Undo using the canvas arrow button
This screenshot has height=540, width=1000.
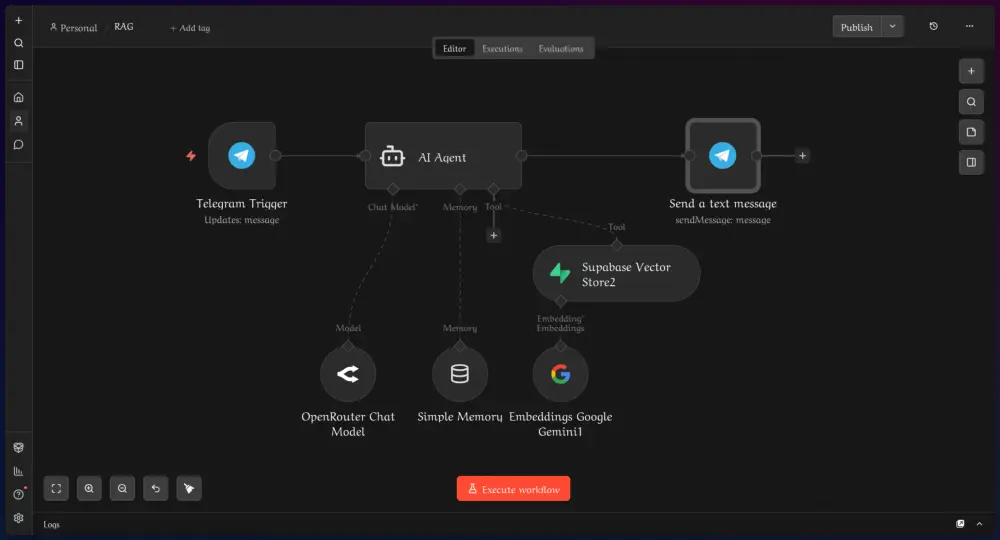(x=156, y=488)
